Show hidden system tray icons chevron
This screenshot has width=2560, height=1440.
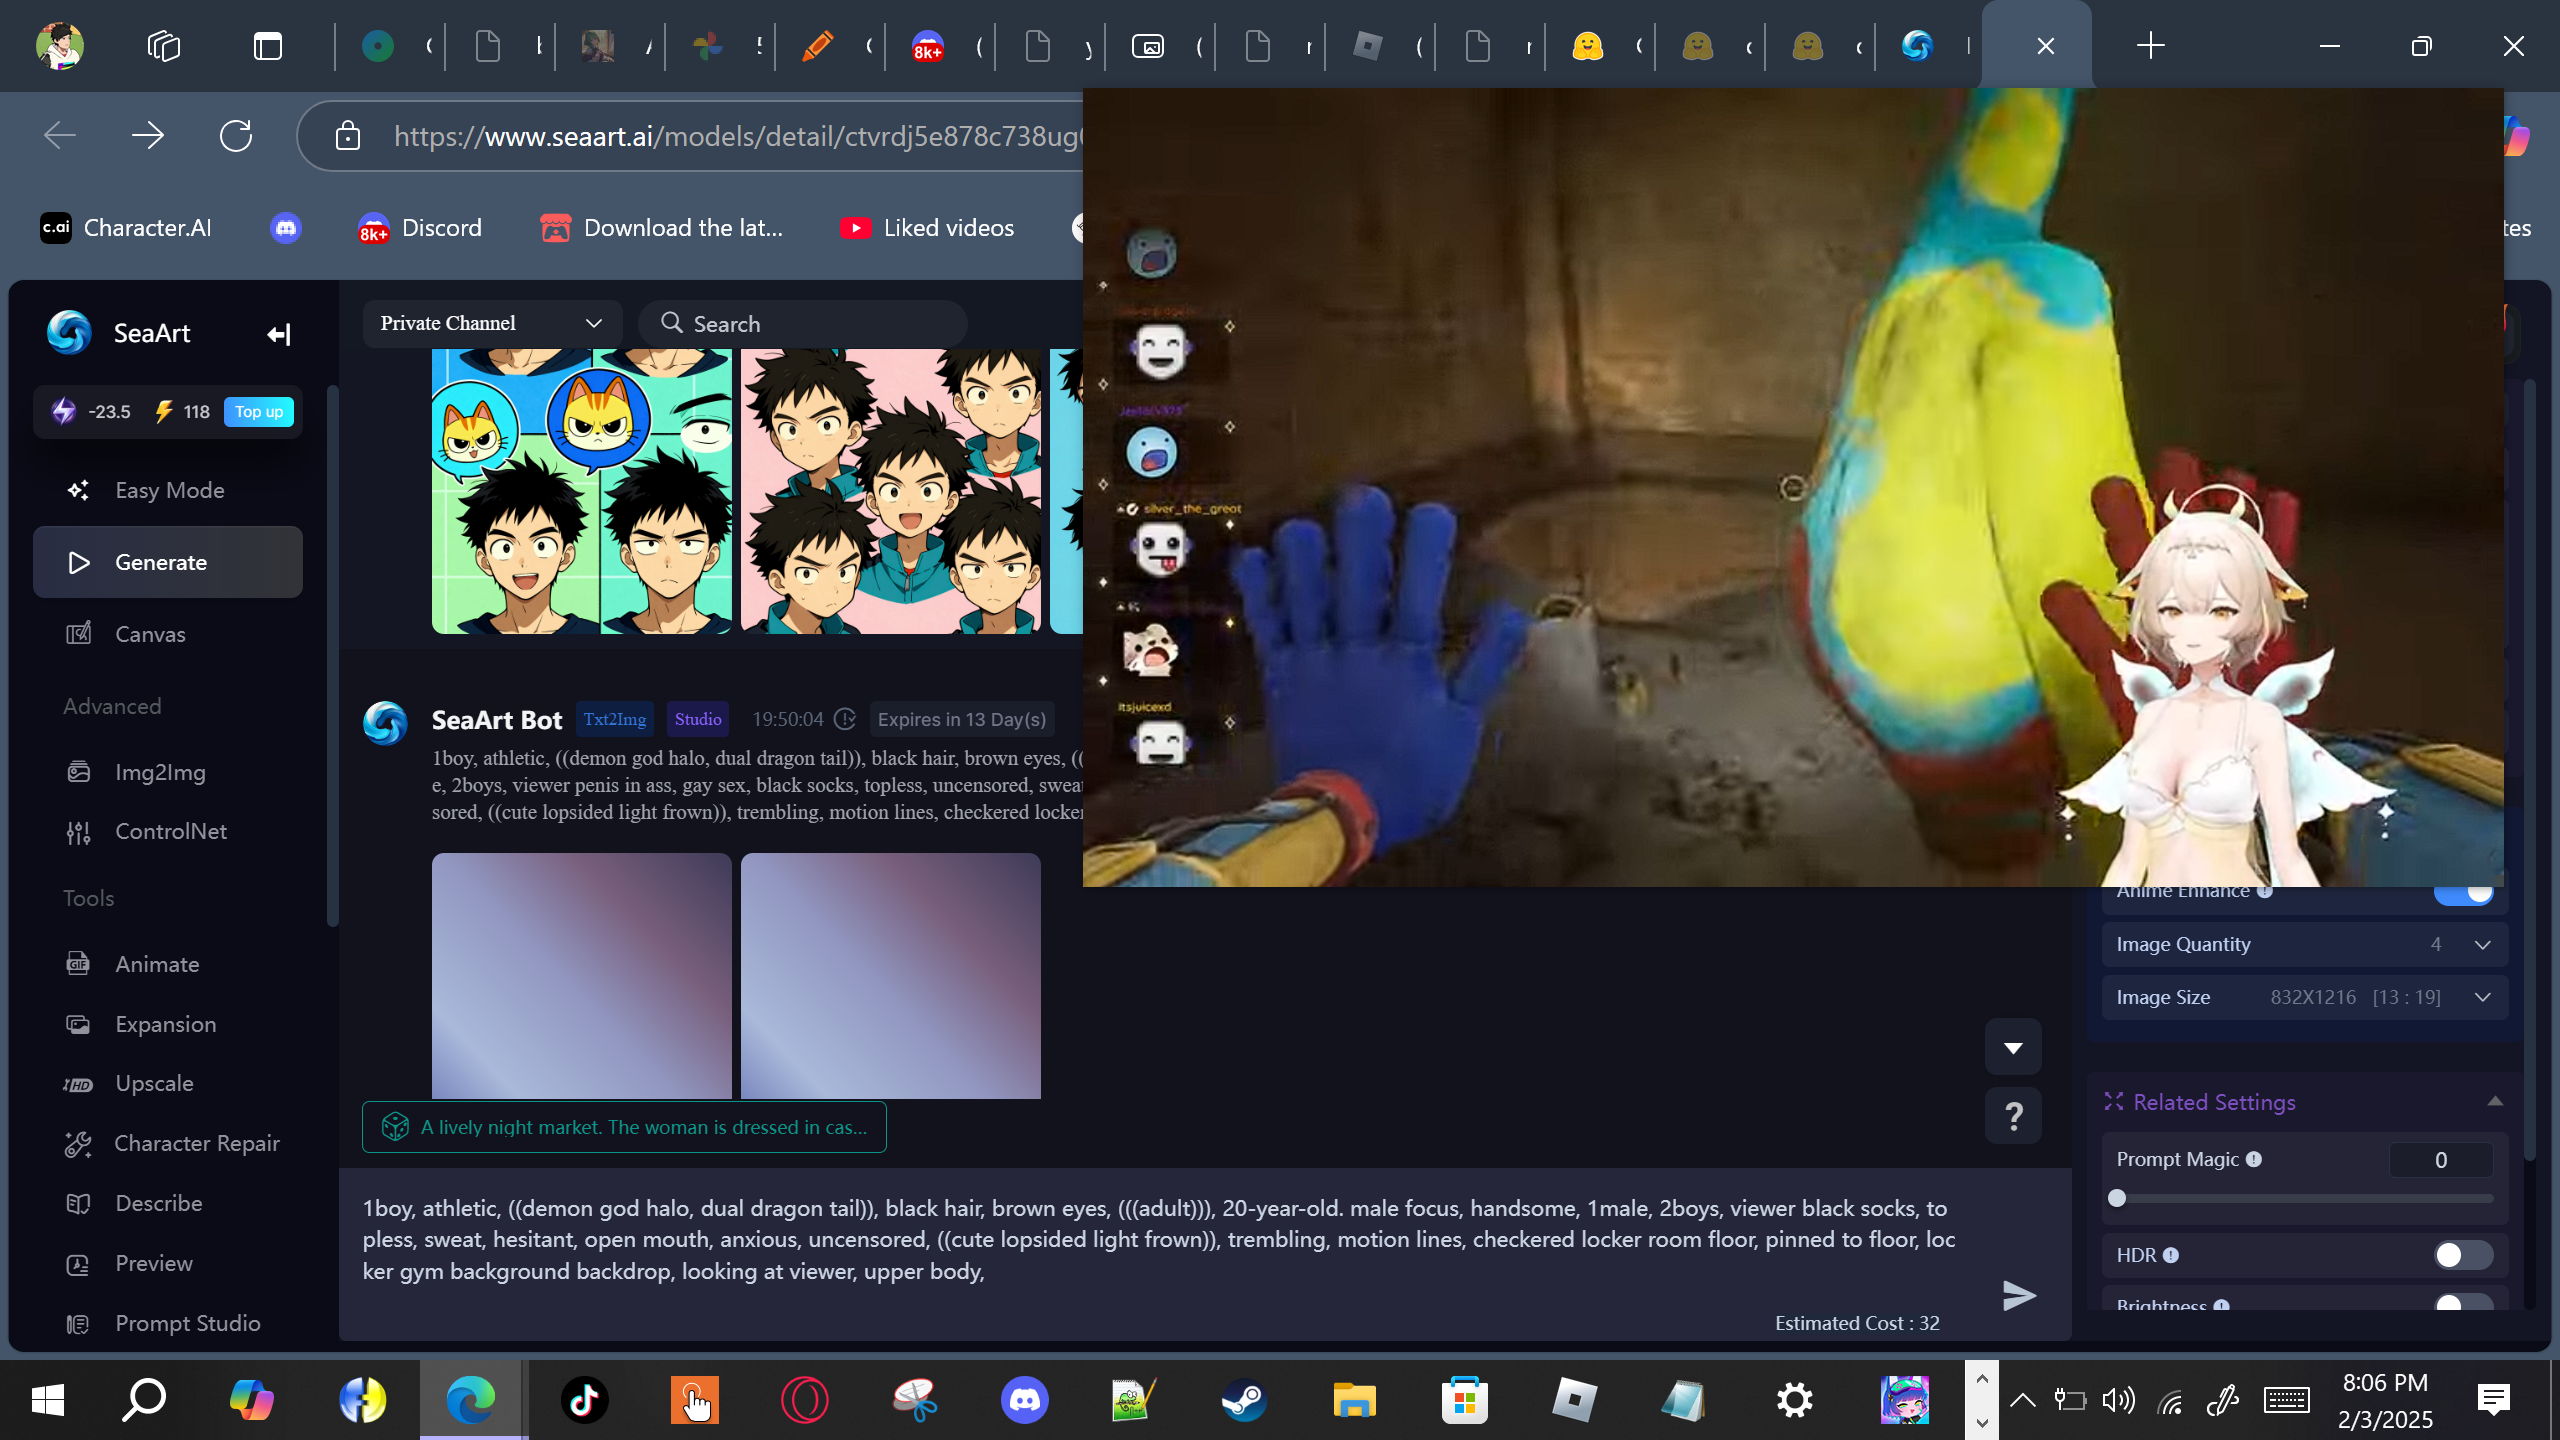pos(2022,1400)
